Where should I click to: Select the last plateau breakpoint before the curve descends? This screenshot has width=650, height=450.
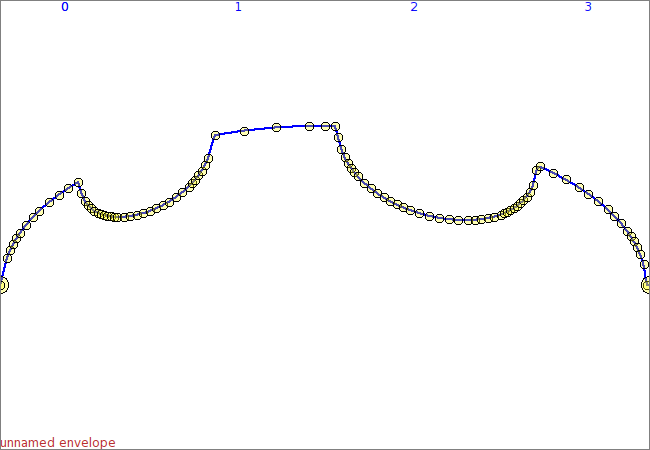[335, 126]
